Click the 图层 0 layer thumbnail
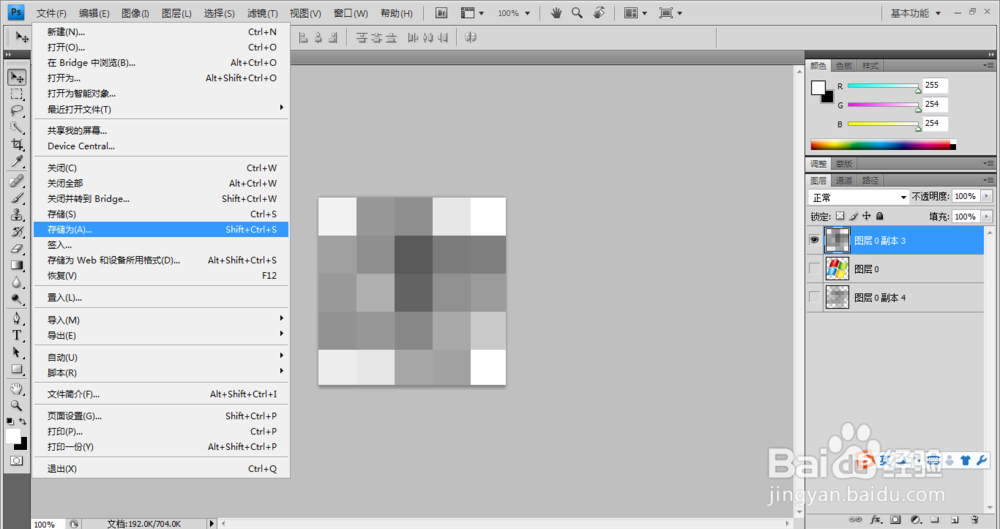The height and width of the screenshot is (529, 1000). pos(837,269)
